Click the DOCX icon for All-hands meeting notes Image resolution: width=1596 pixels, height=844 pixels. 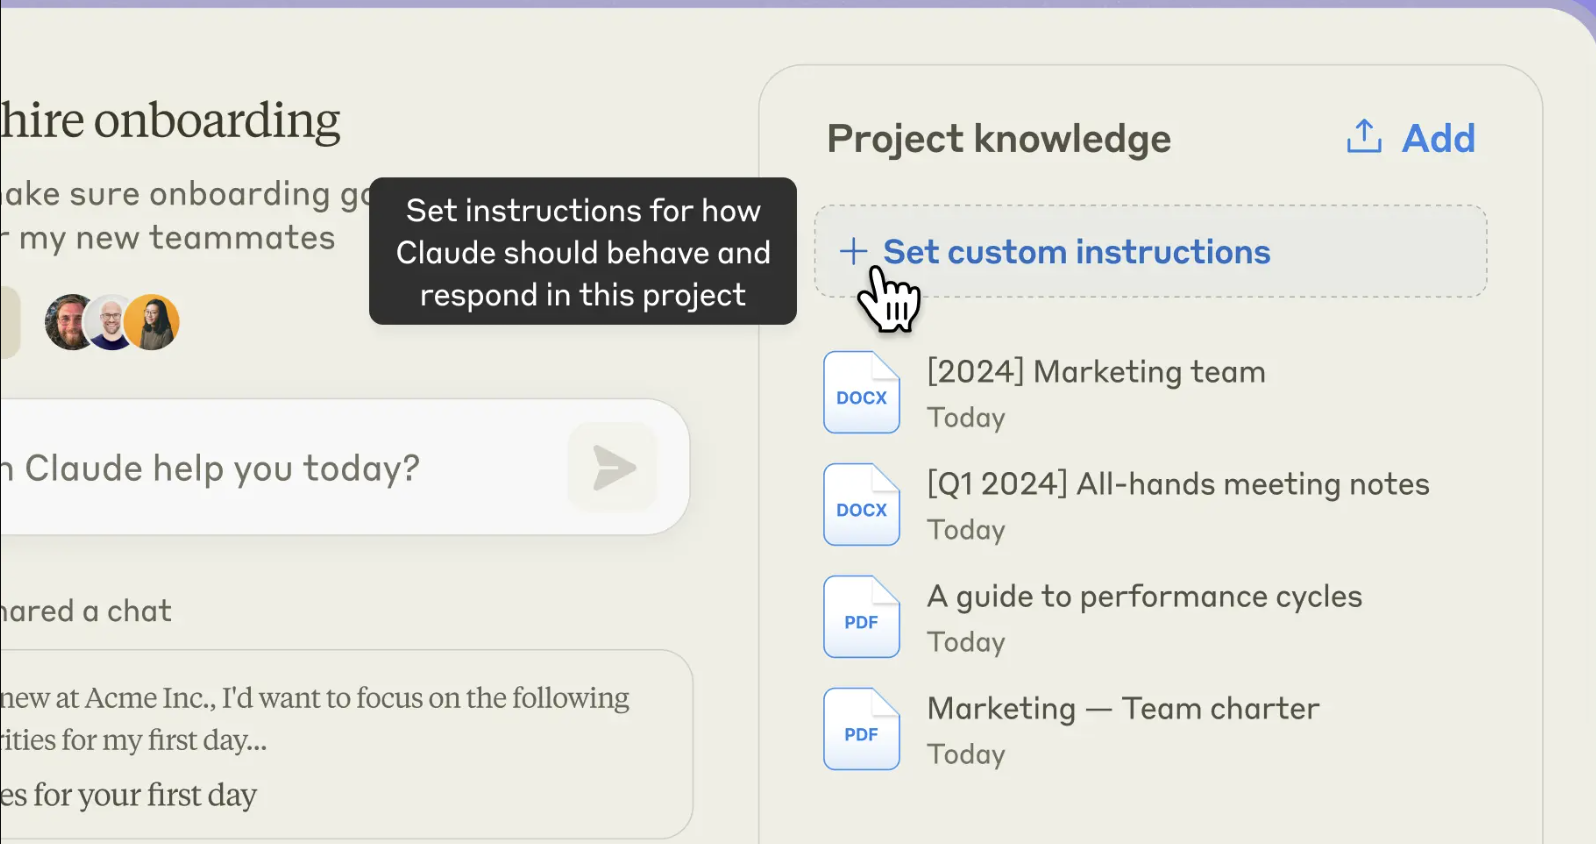click(x=861, y=505)
